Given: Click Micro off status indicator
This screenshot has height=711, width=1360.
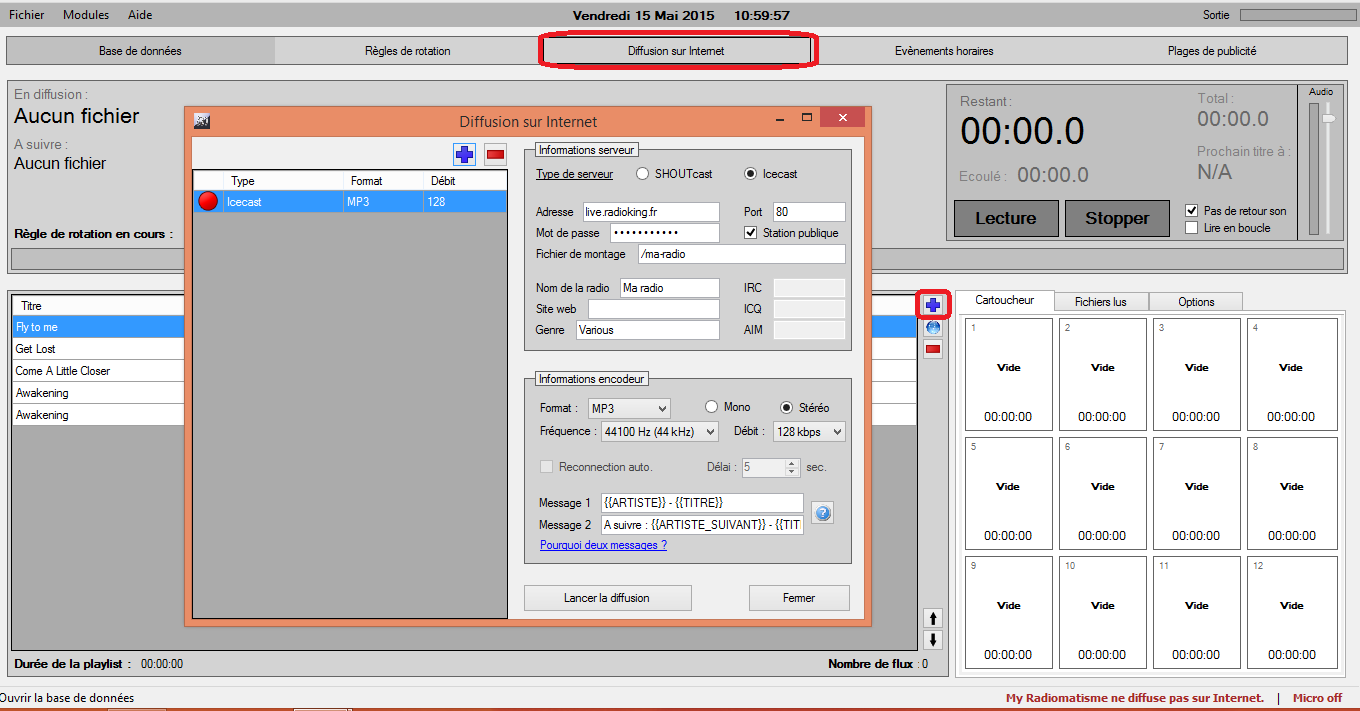Looking at the screenshot, I should 1317,698.
